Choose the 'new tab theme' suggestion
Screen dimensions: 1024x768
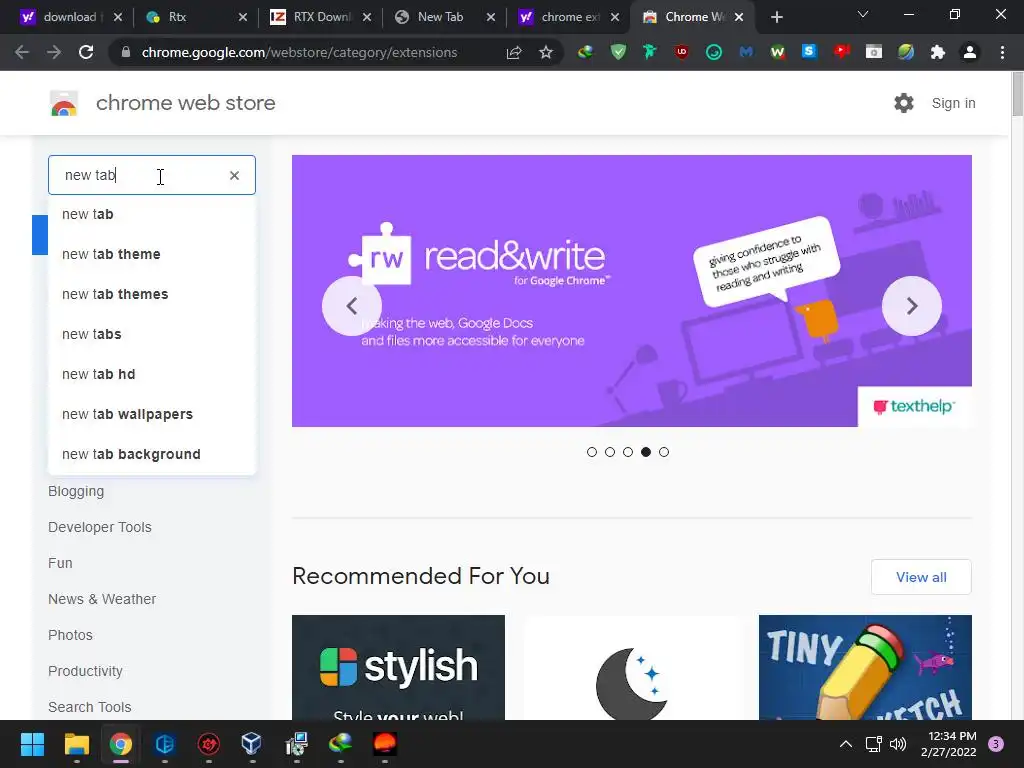(x=152, y=254)
